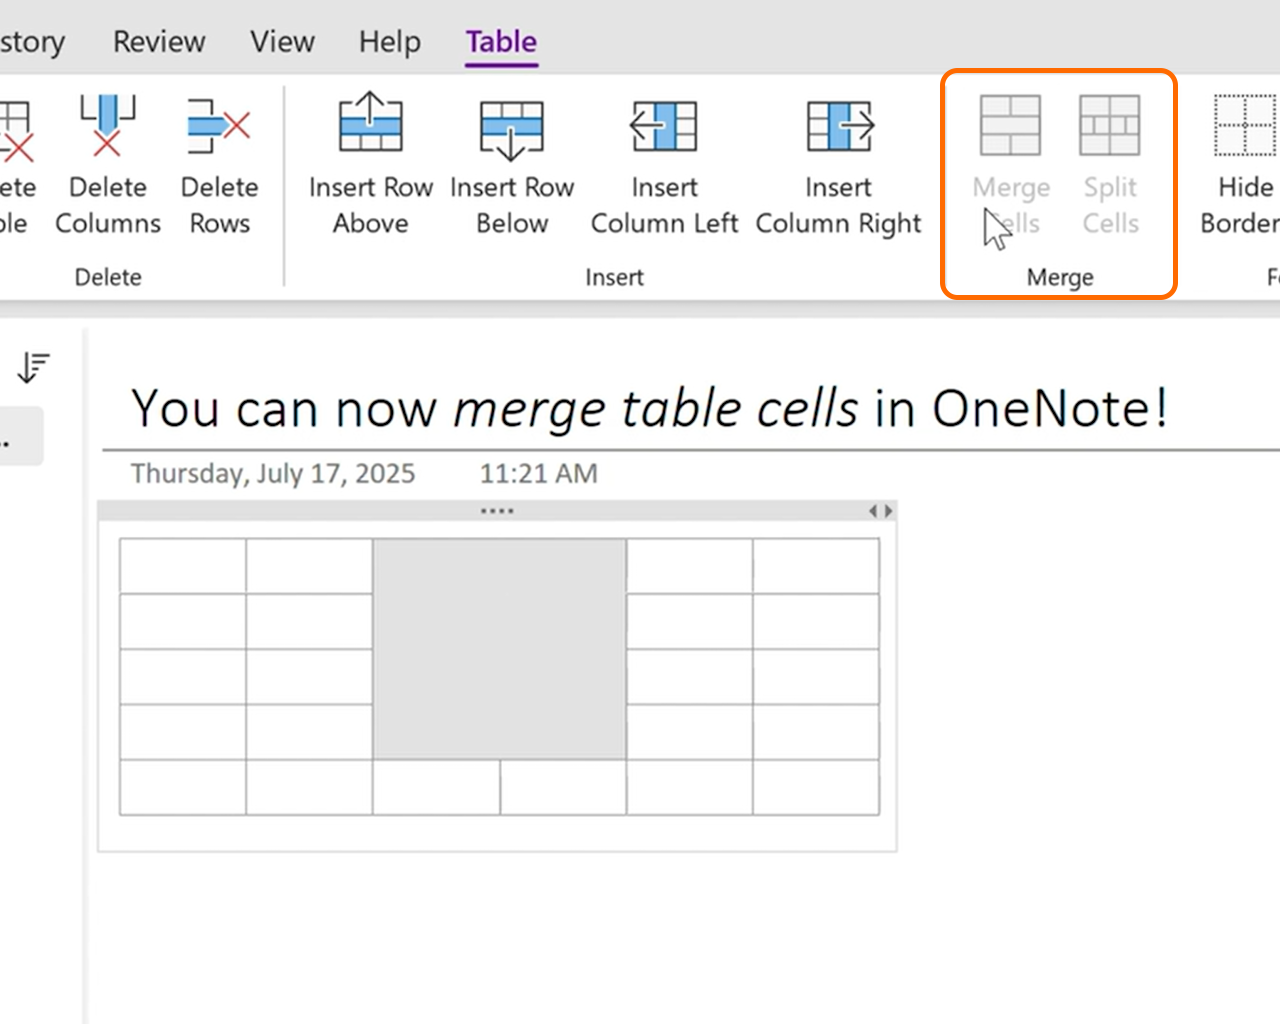
Task: Insert a row below the selection
Action: (511, 129)
